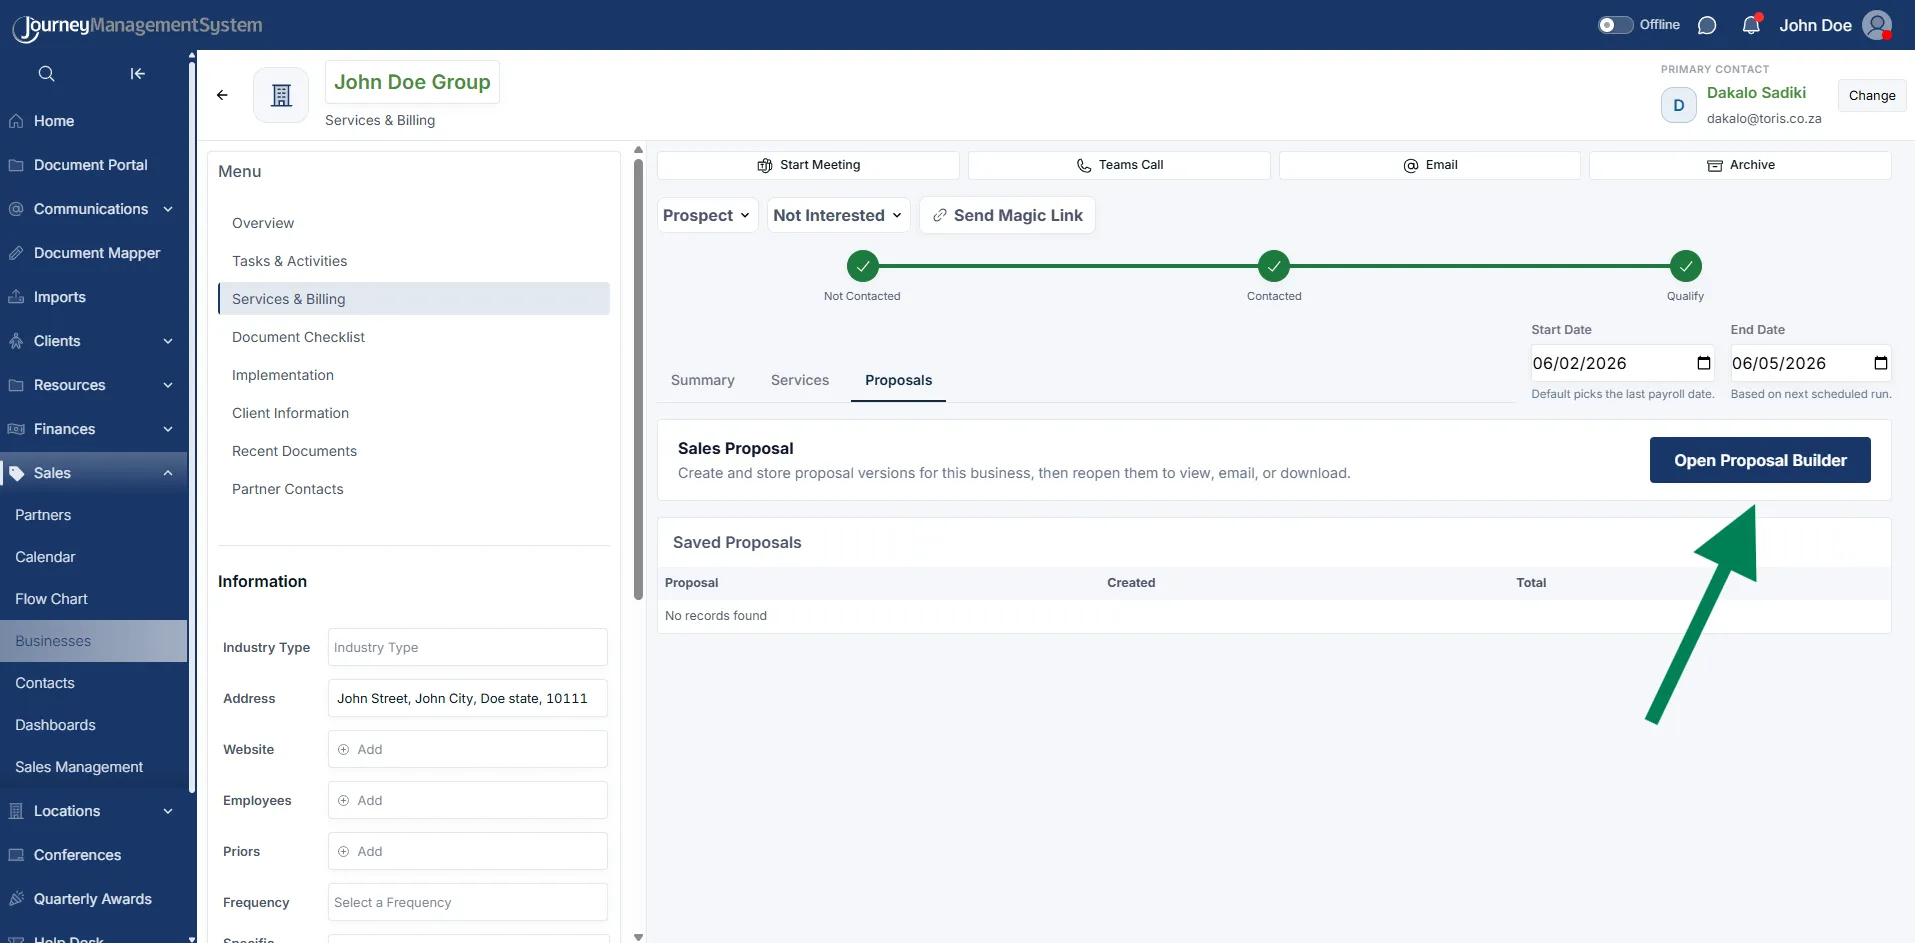This screenshot has width=1915, height=943.
Task: Expand the Communications menu
Action: pos(168,209)
